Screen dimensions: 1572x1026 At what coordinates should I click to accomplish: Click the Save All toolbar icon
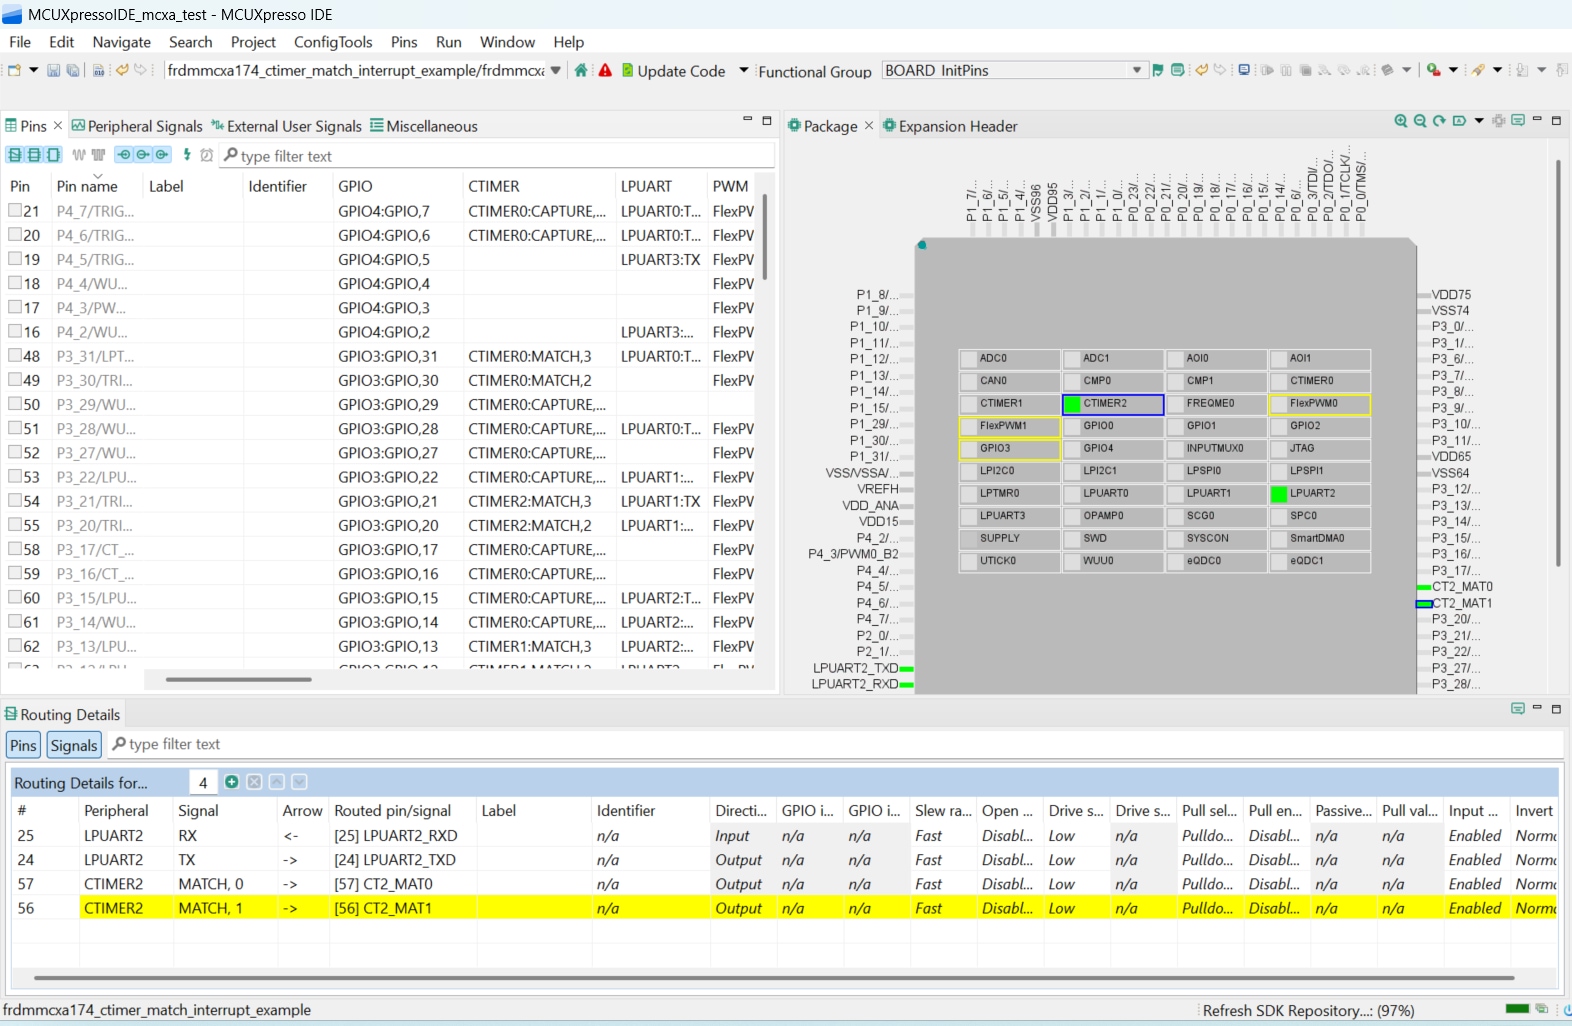coord(73,70)
